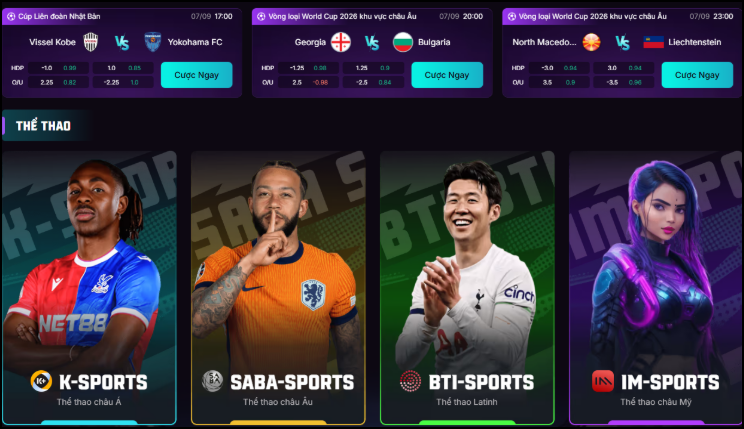
Task: Open the BTI-SPORTS card
Action: [x=467, y=288]
